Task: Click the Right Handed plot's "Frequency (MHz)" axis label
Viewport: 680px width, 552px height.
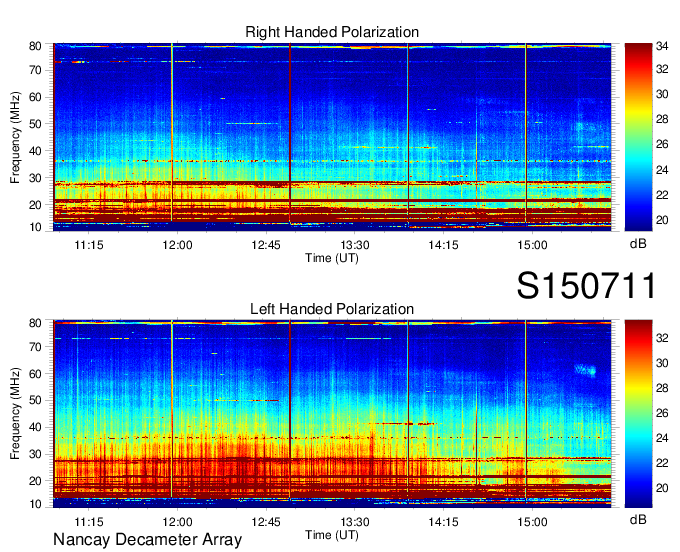Action: [15, 137]
